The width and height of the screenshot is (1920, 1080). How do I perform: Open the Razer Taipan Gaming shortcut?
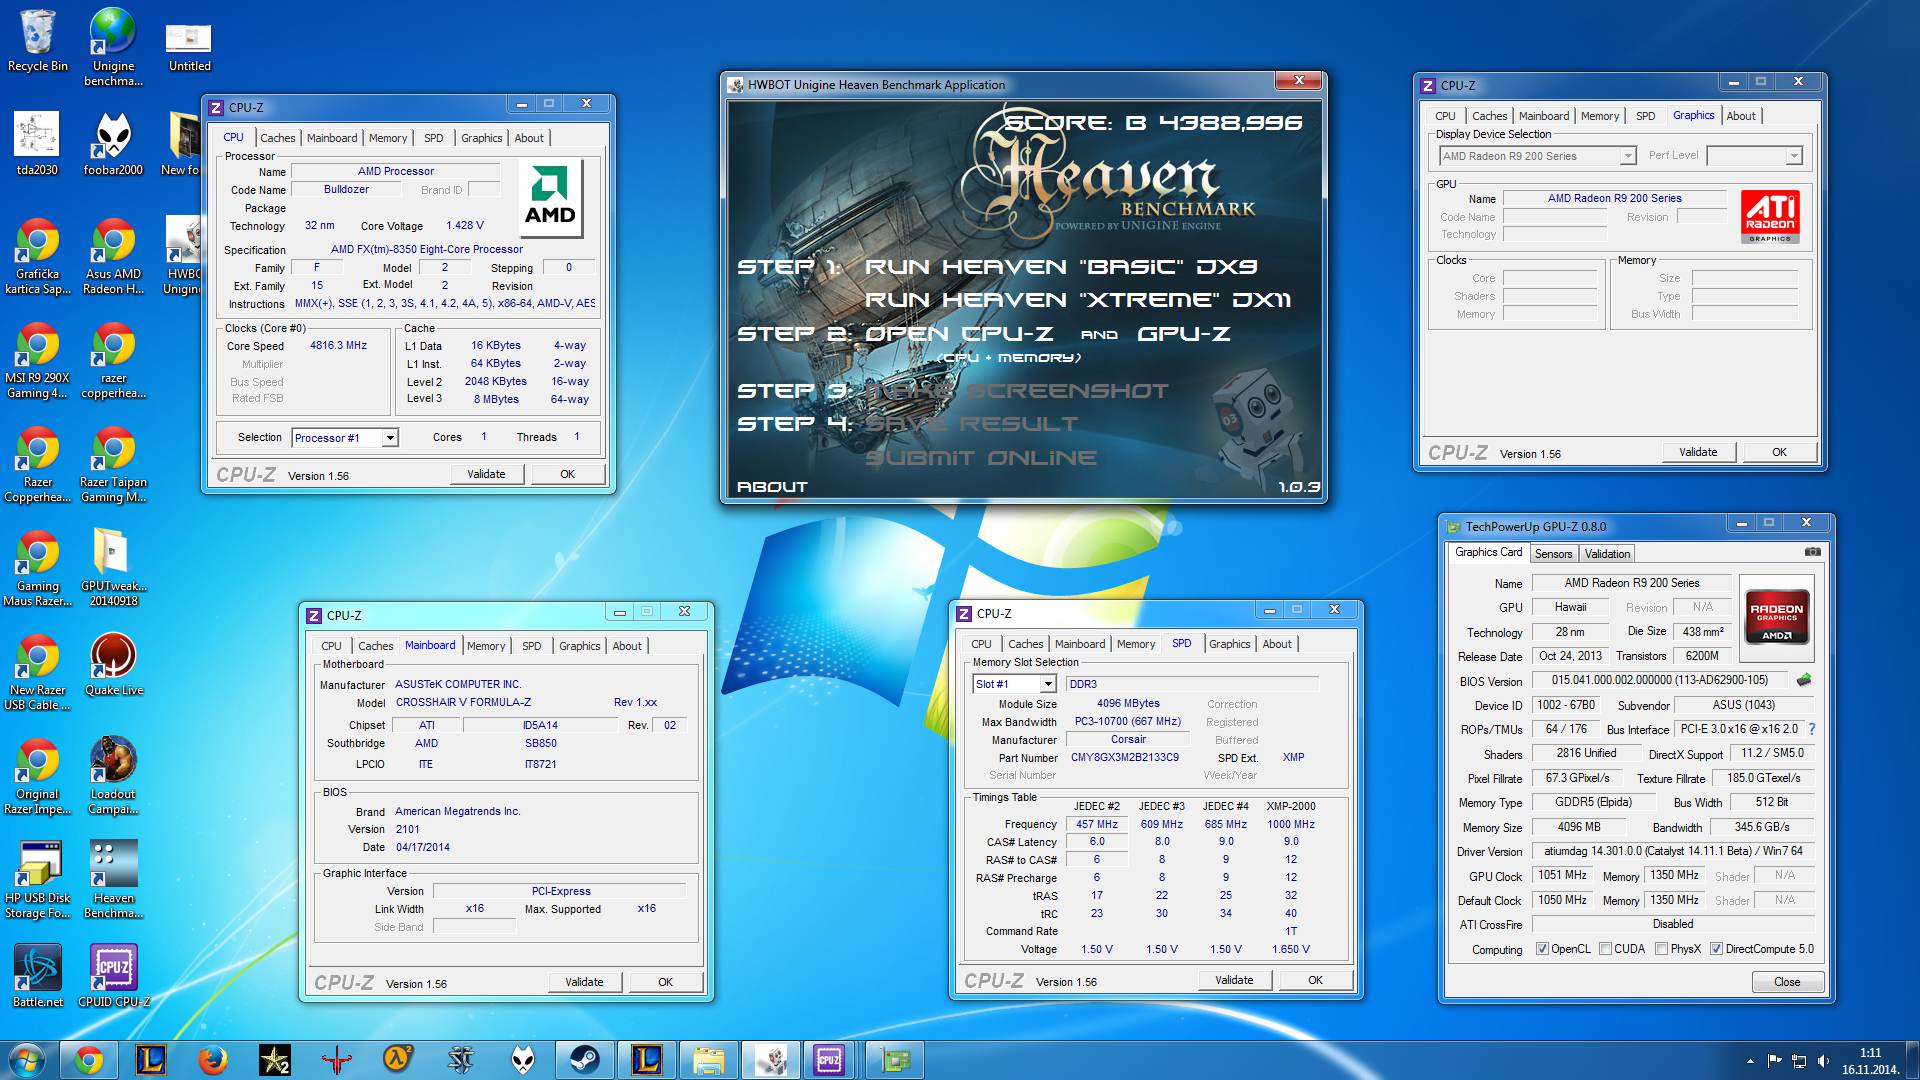[113, 464]
